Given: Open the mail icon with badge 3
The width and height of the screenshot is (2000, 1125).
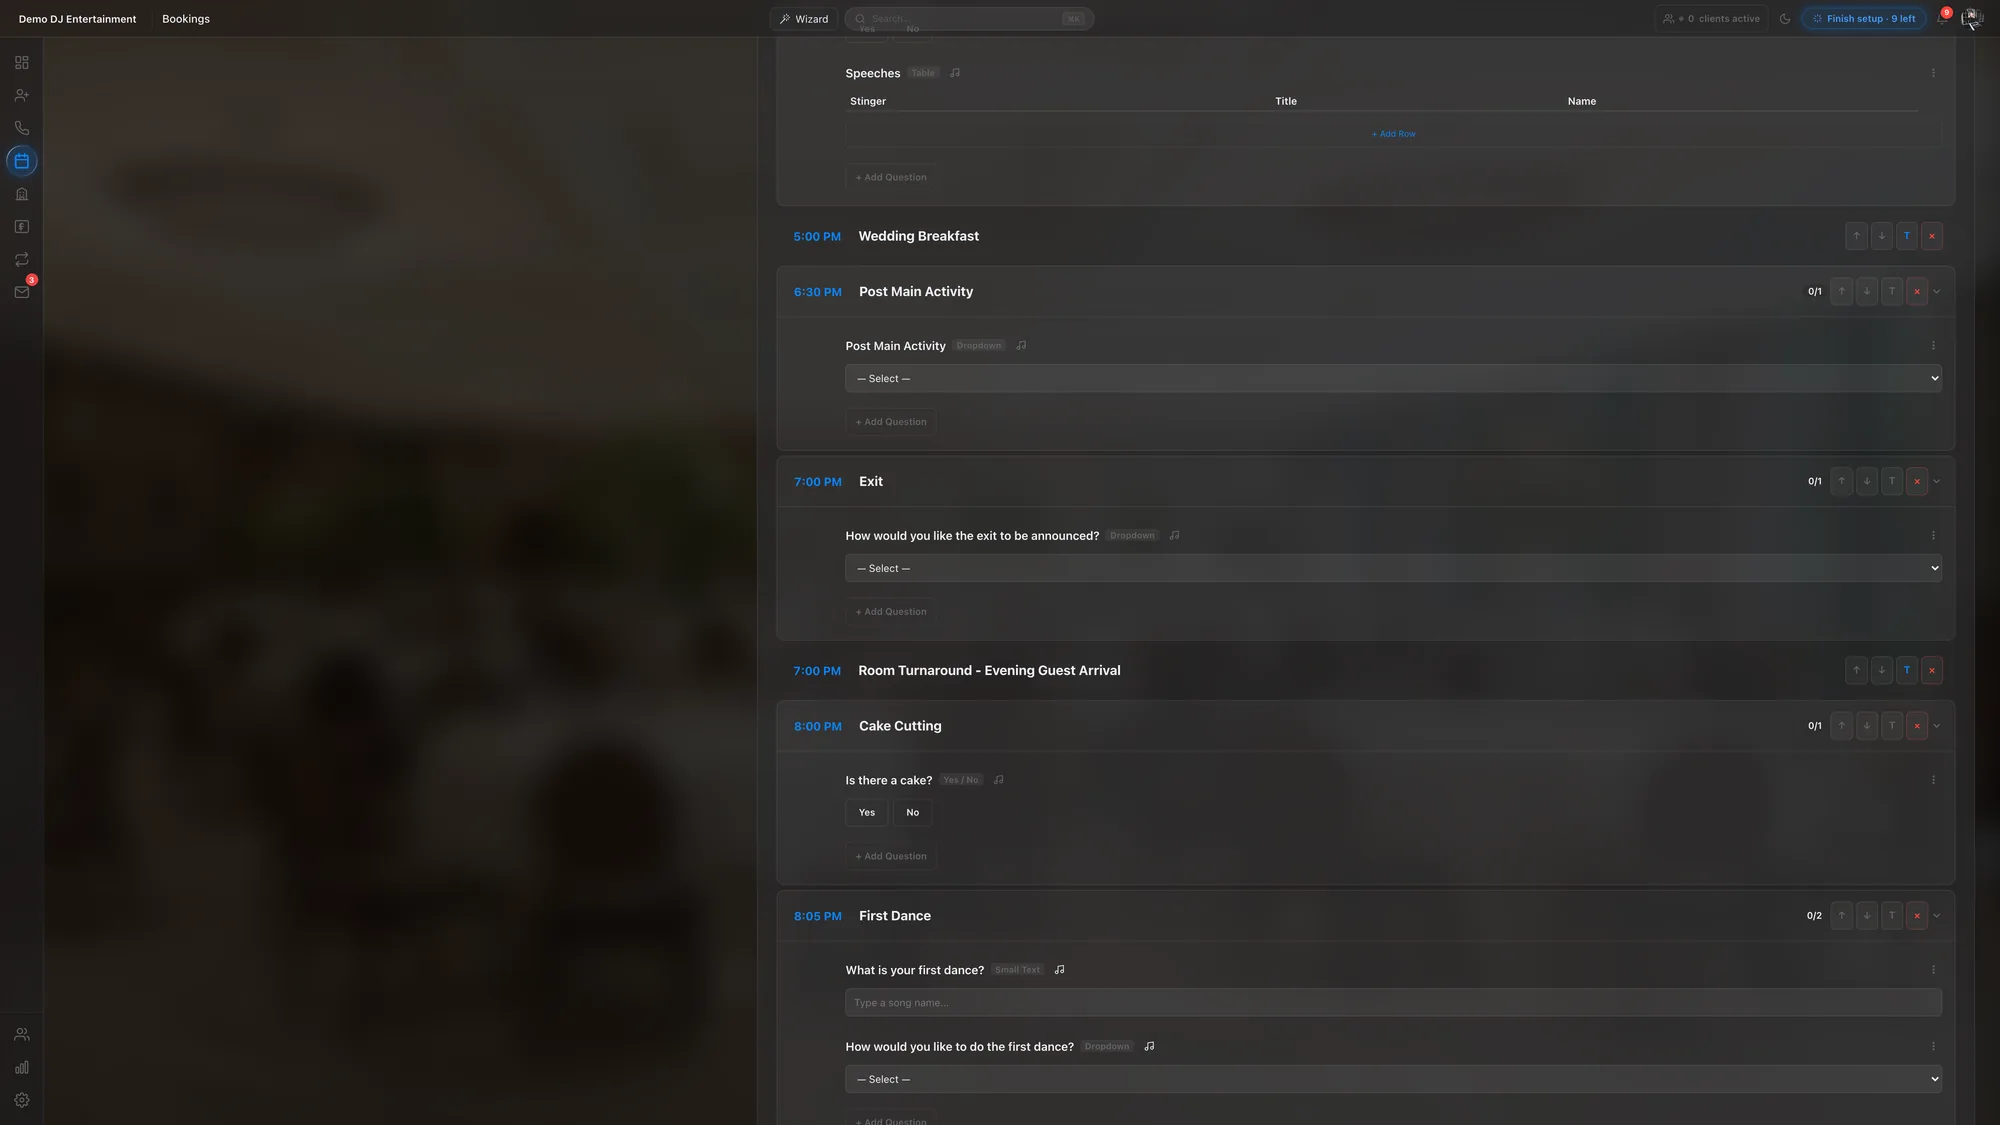Looking at the screenshot, I should (x=22, y=292).
